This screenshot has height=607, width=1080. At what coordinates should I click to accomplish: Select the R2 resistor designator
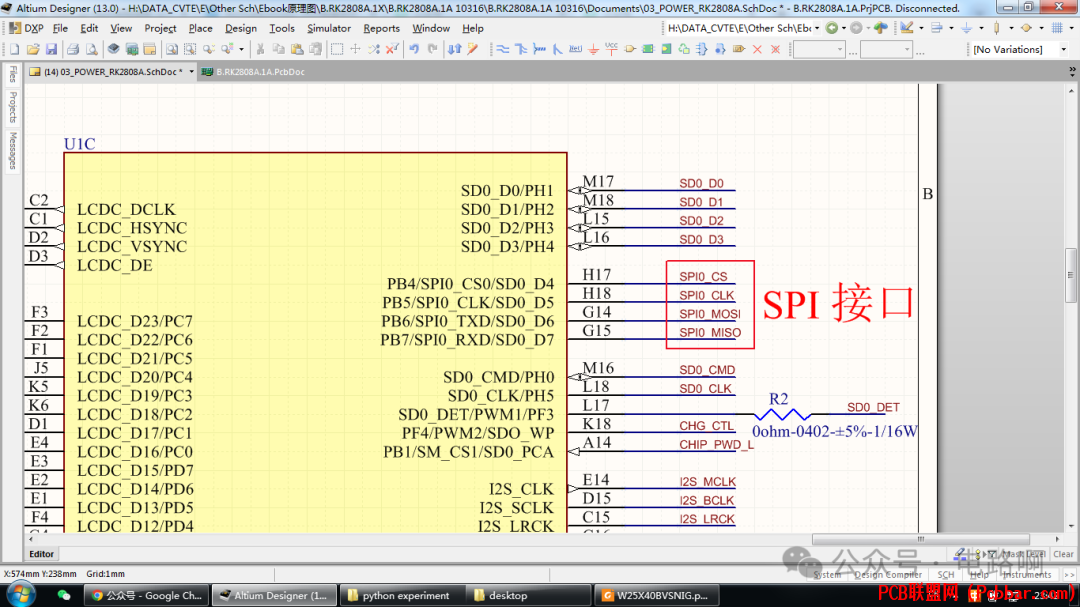point(778,399)
